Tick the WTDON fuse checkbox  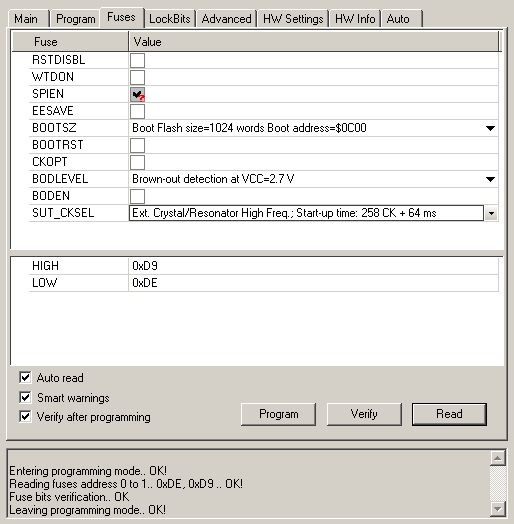click(137, 77)
